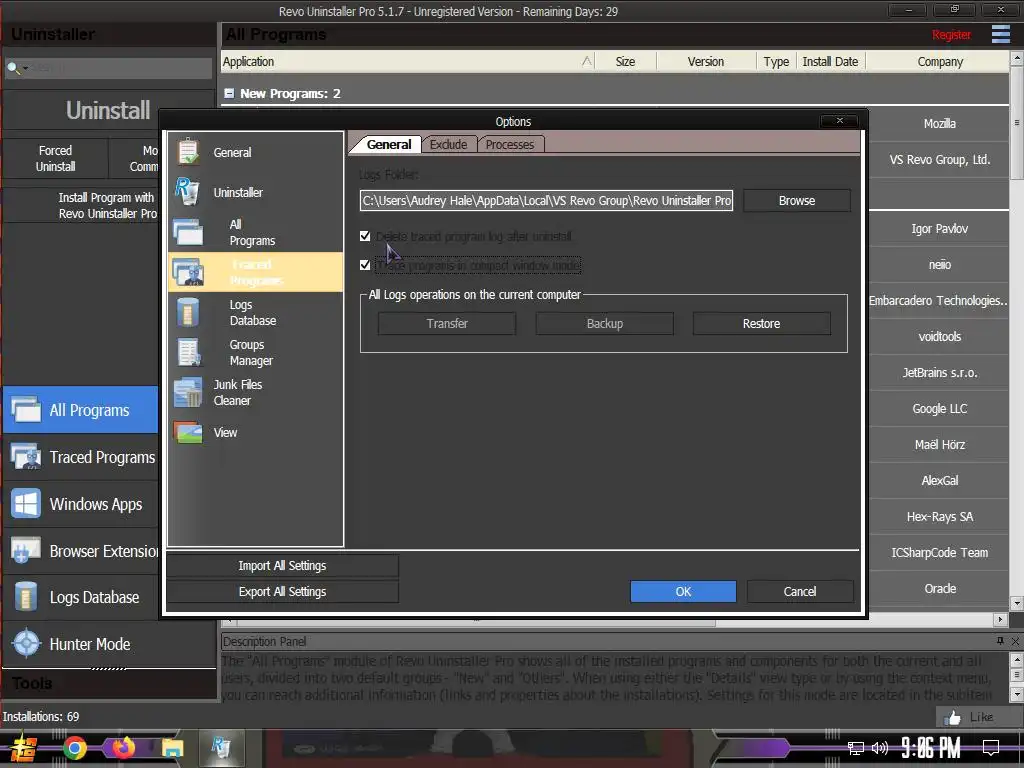This screenshot has width=1024, height=768.
Task: Open the notification center icon
Action: [x=991, y=747]
